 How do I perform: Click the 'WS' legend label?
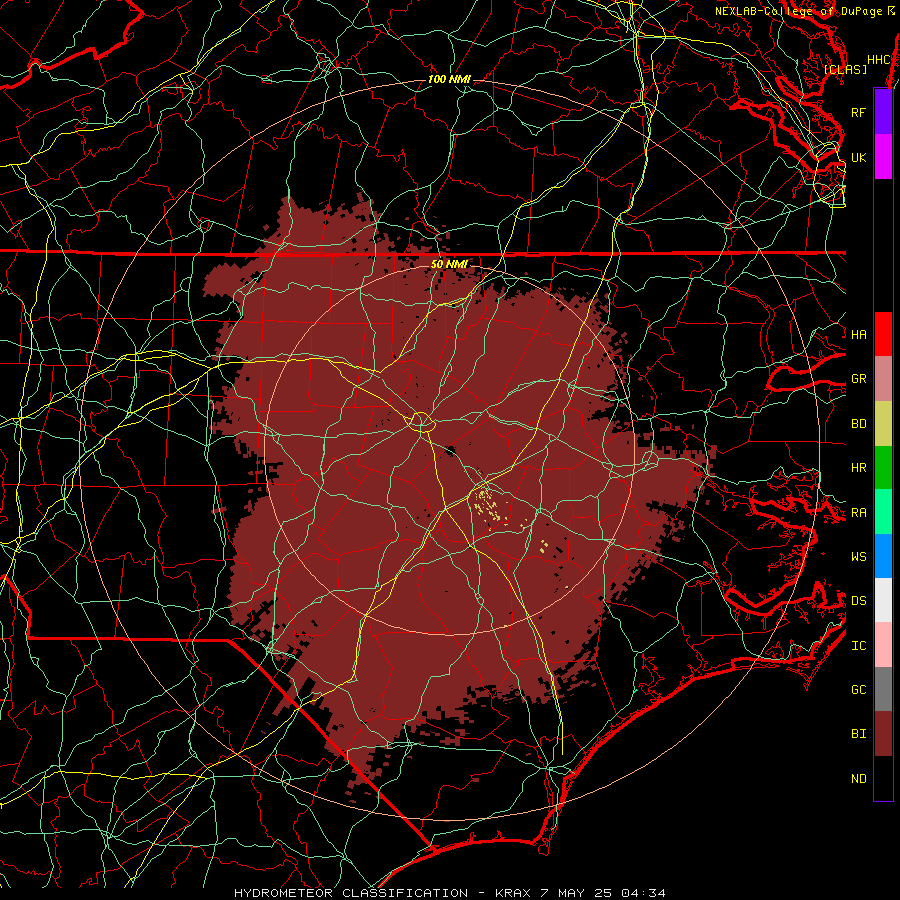858,556
